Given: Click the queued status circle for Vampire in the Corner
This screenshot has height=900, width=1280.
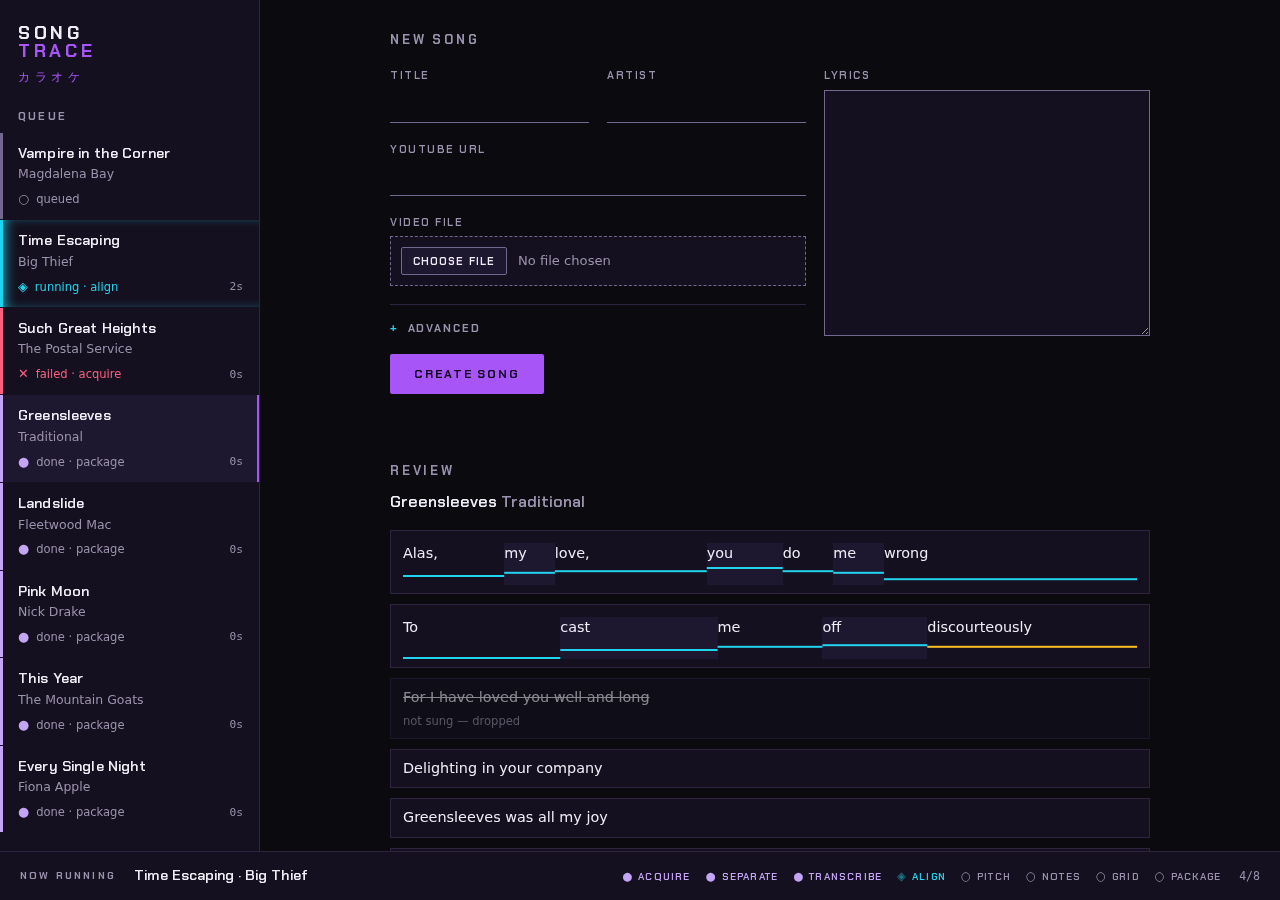Looking at the screenshot, I should [24, 200].
